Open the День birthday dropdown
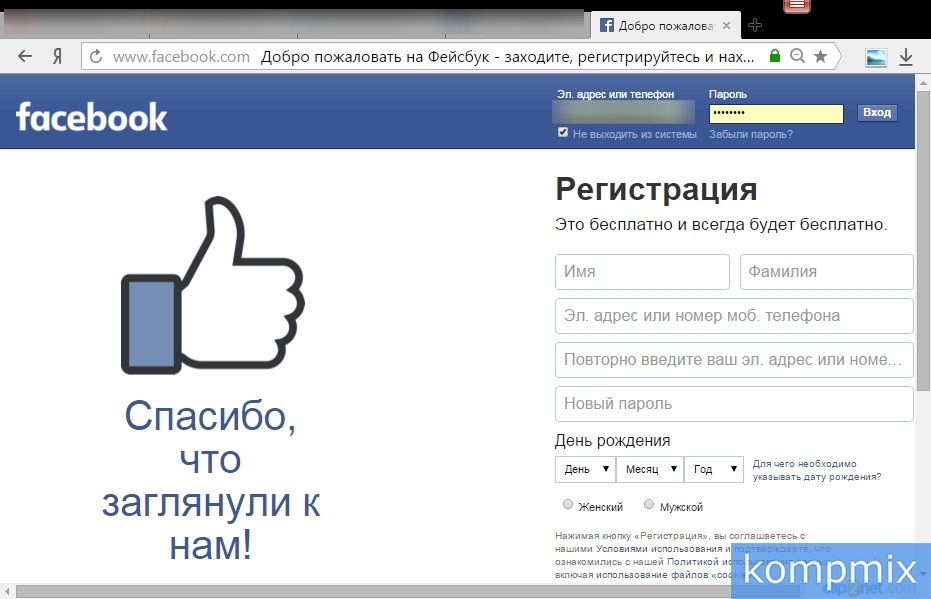This screenshot has width=931, height=599. 585,469
